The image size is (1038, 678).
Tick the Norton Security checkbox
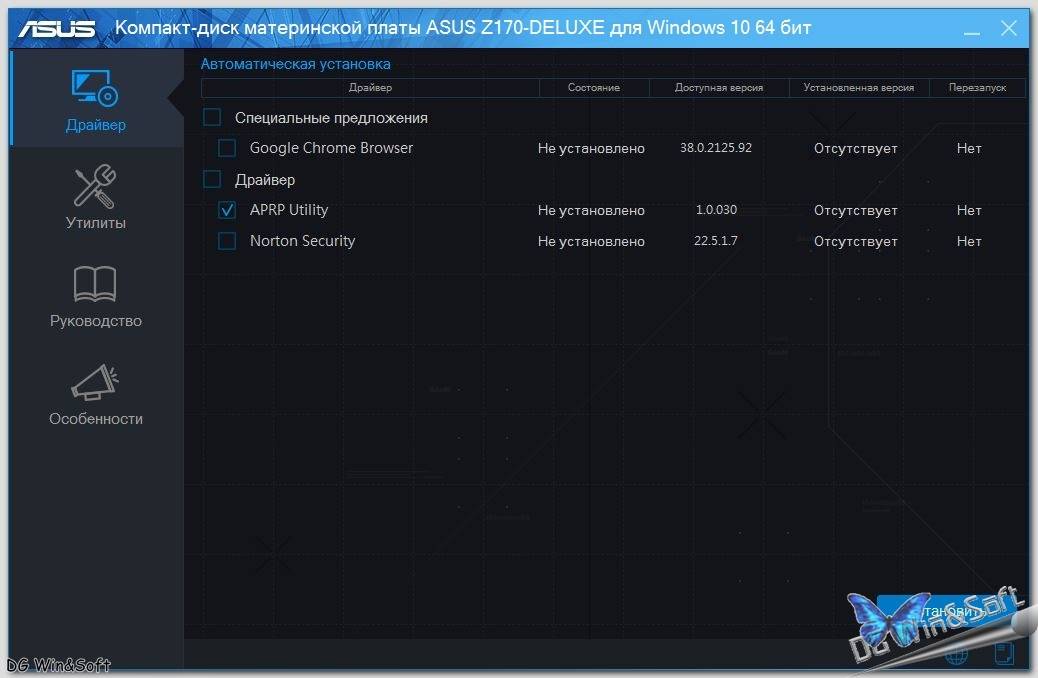[x=227, y=240]
